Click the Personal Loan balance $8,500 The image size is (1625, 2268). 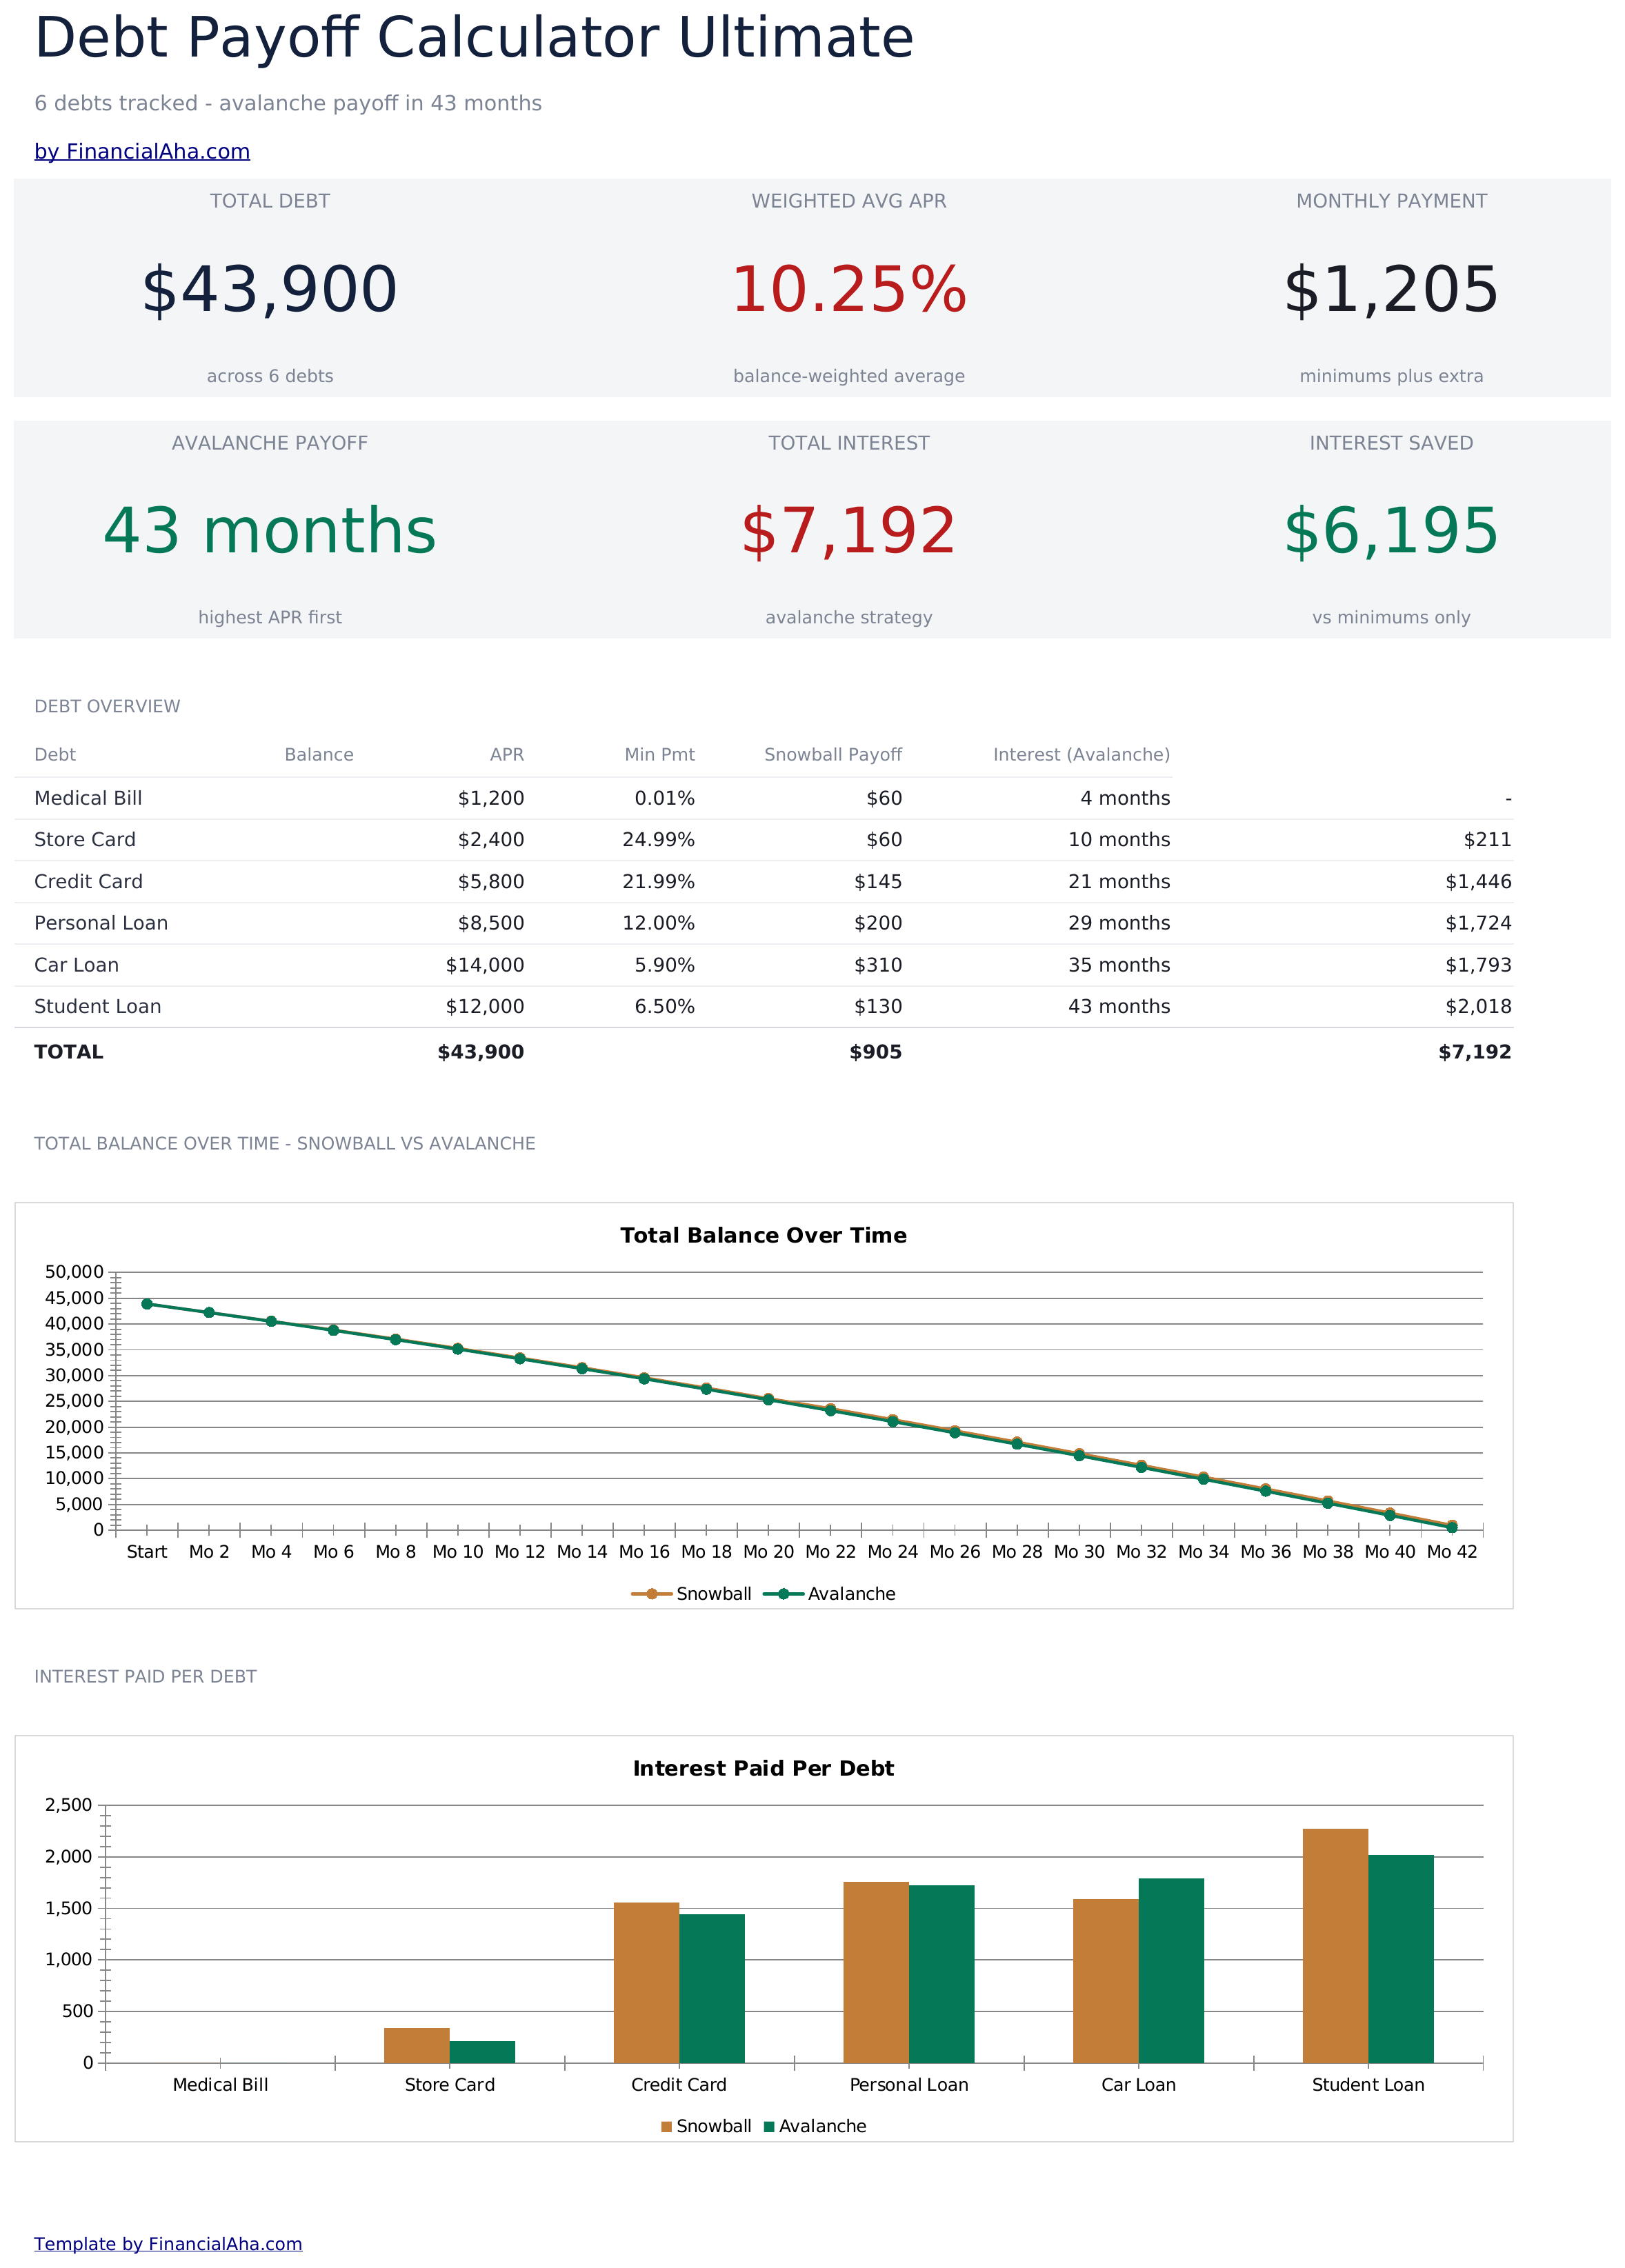(491, 923)
